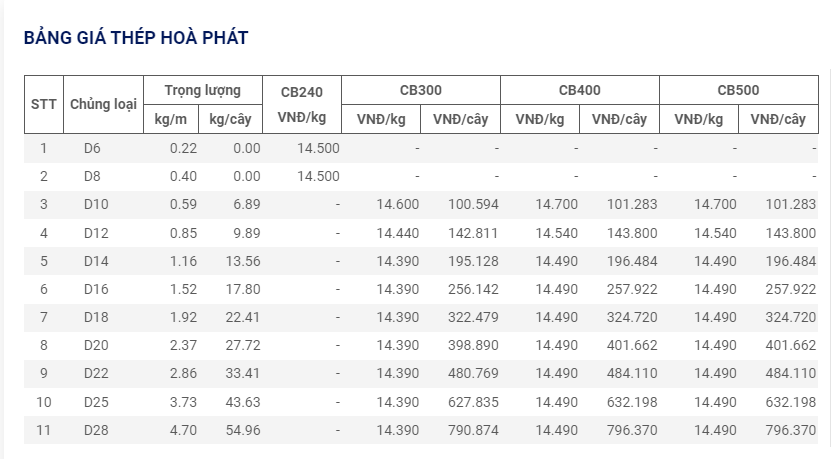The height and width of the screenshot is (459, 831).
Task: Click the BẢNG GIÁ THÉP HOÀ PHÁT heading
Action: [136, 38]
